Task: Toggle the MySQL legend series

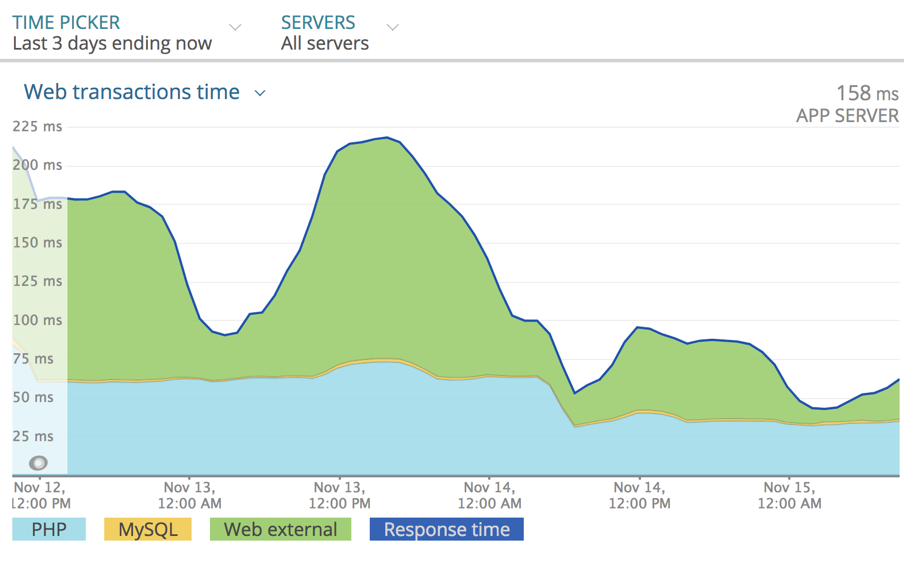Action: point(148,529)
